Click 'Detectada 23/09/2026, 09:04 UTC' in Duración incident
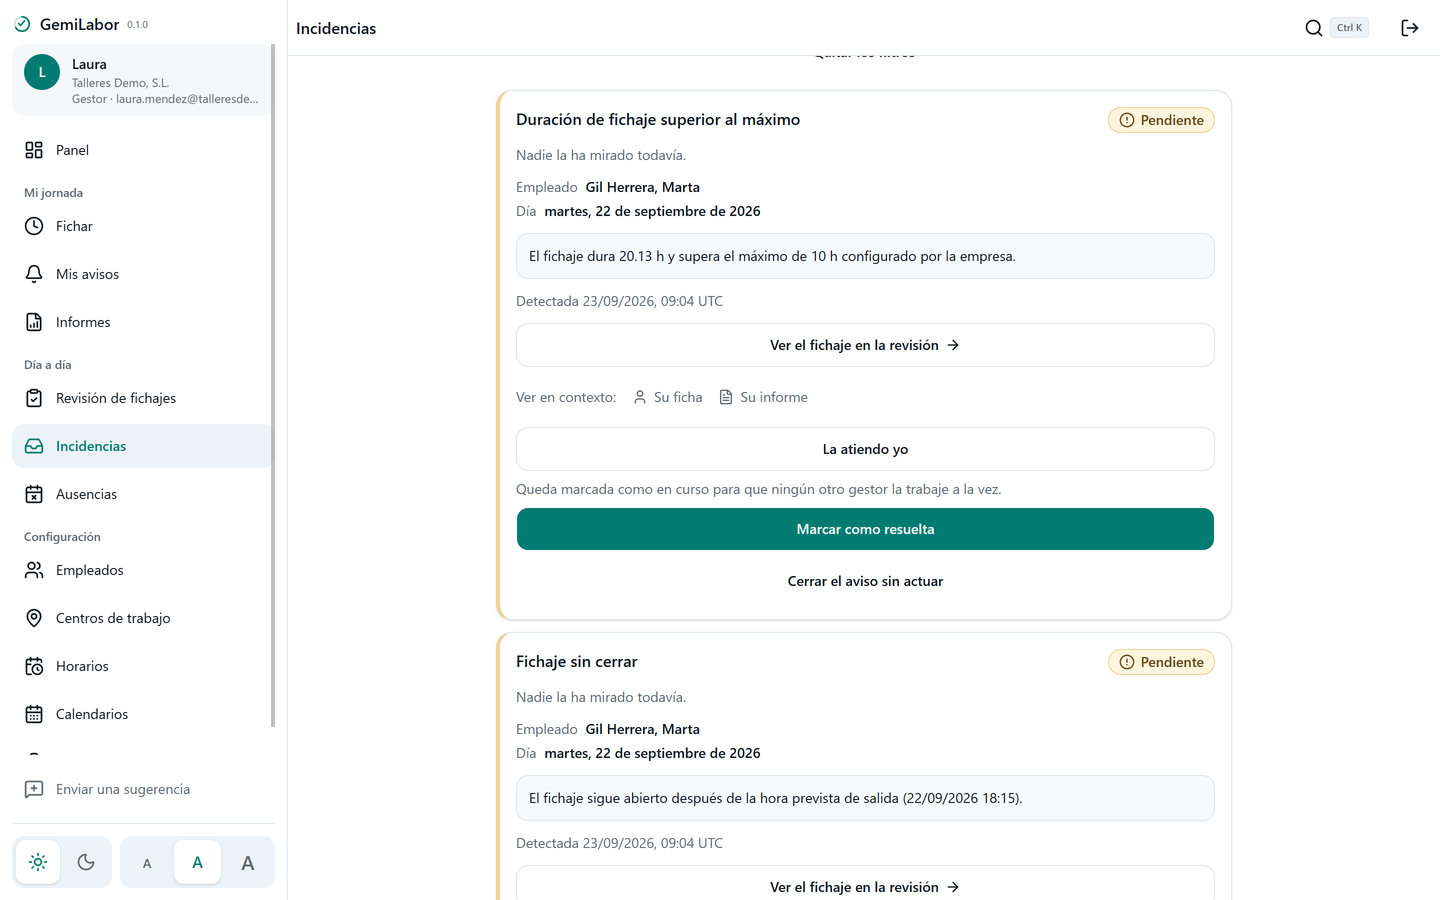Viewport: 1440px width, 900px height. click(x=619, y=301)
